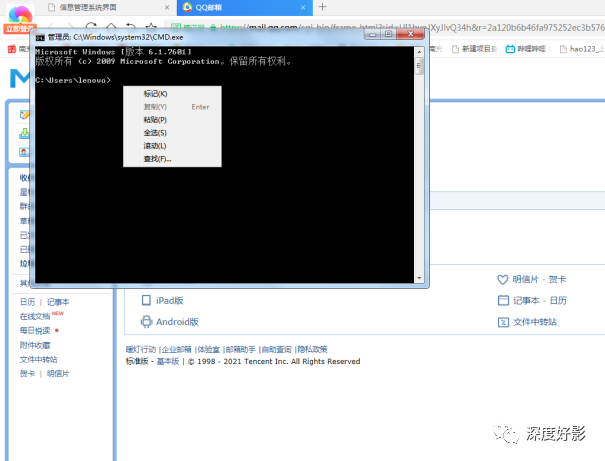The width and height of the screenshot is (605, 461).
Task: Open the sidebar 记事本 link beside 日历
Action: tap(58, 302)
